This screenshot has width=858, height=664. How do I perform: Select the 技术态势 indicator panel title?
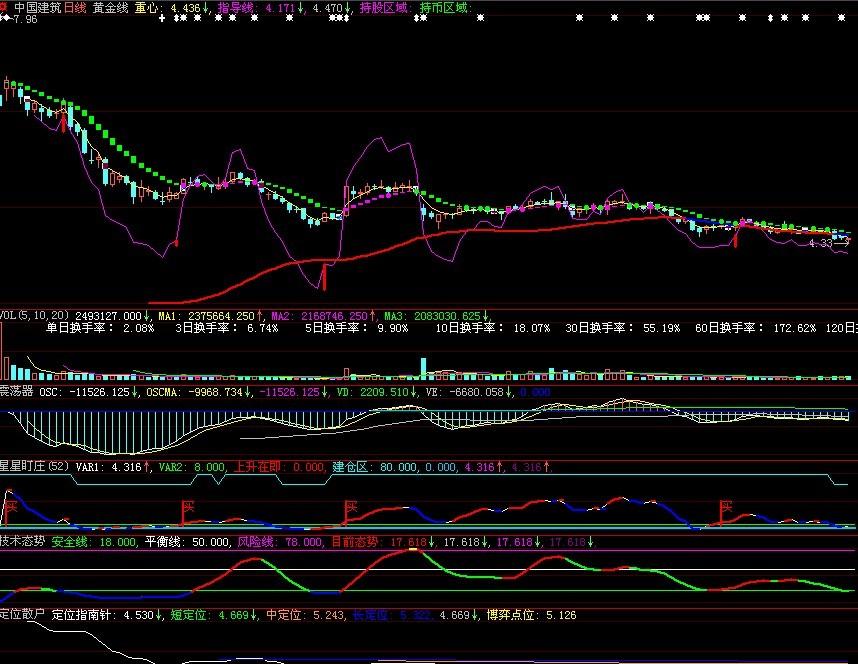pos(22,541)
